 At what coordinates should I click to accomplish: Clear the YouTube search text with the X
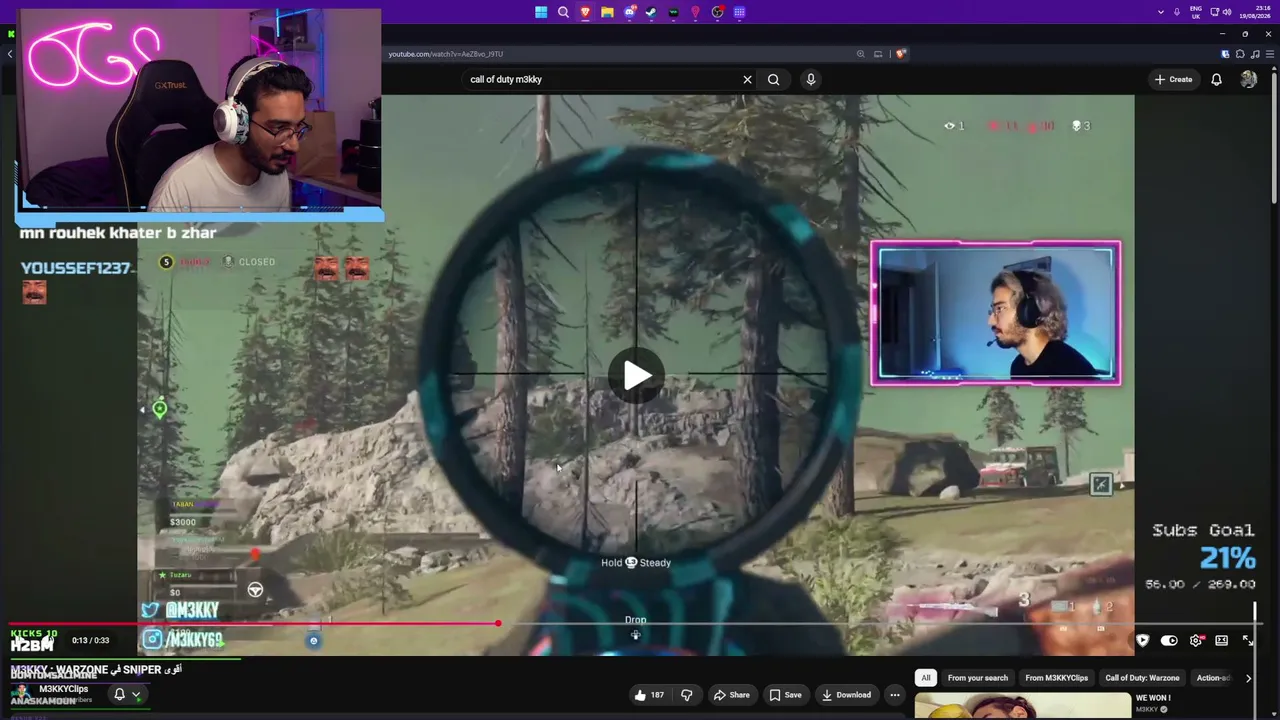click(747, 79)
